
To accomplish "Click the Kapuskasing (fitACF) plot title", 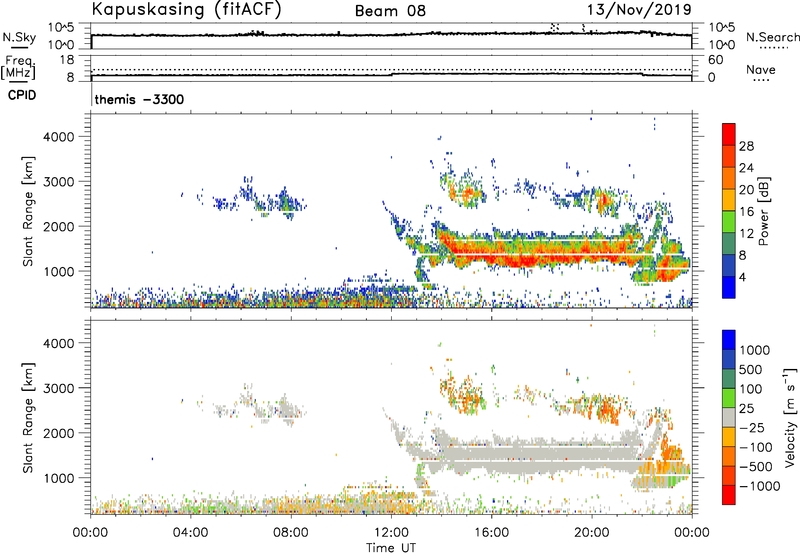I will point(186,10).
